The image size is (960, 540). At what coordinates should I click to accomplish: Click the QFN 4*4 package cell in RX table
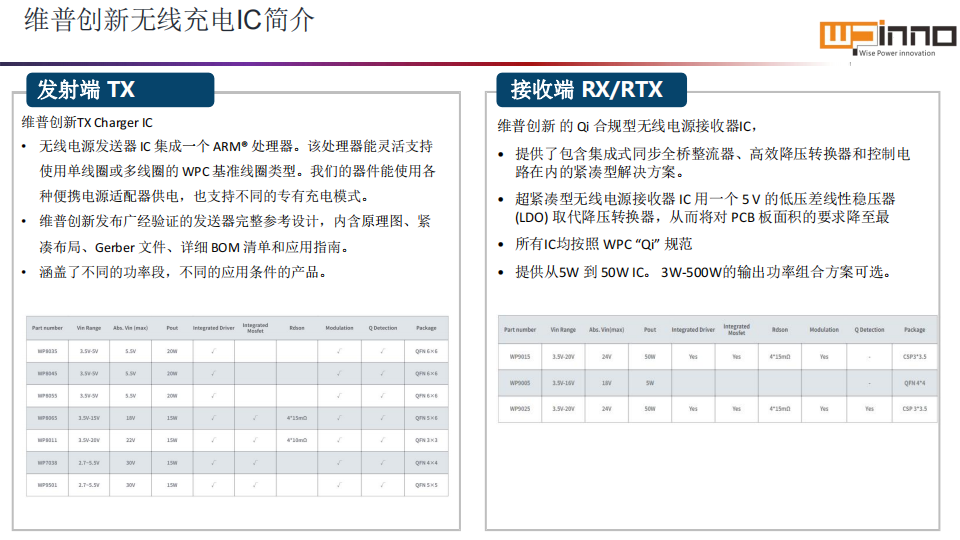click(x=915, y=383)
